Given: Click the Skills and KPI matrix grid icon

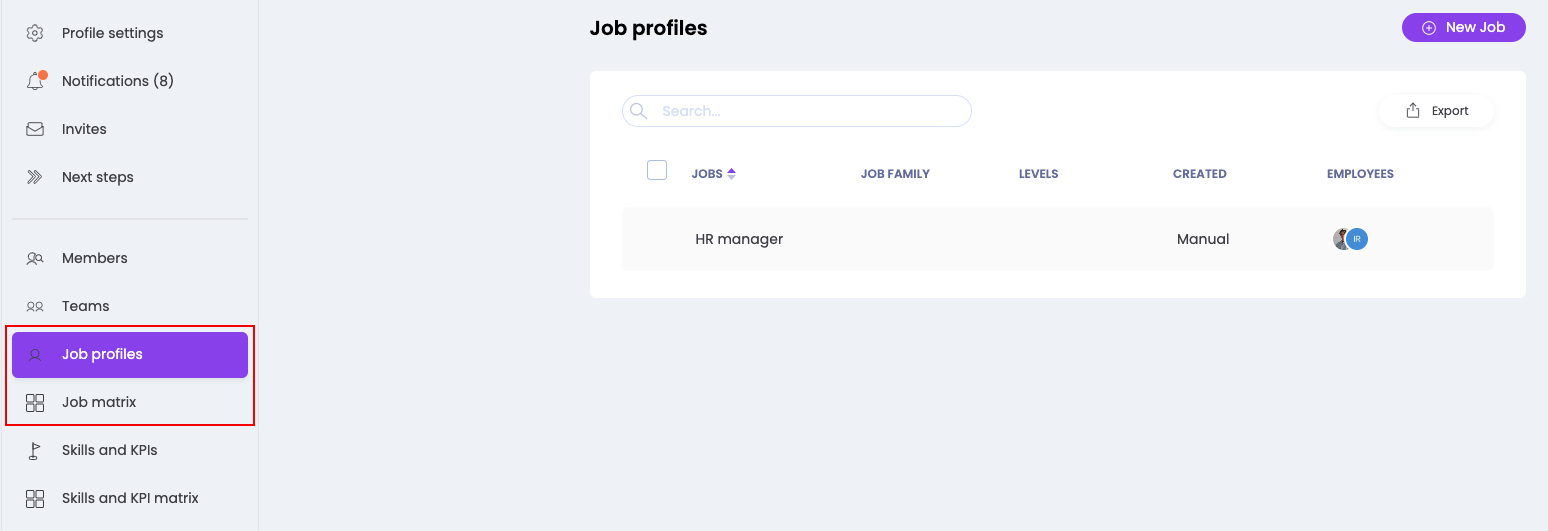Looking at the screenshot, I should (x=35, y=498).
